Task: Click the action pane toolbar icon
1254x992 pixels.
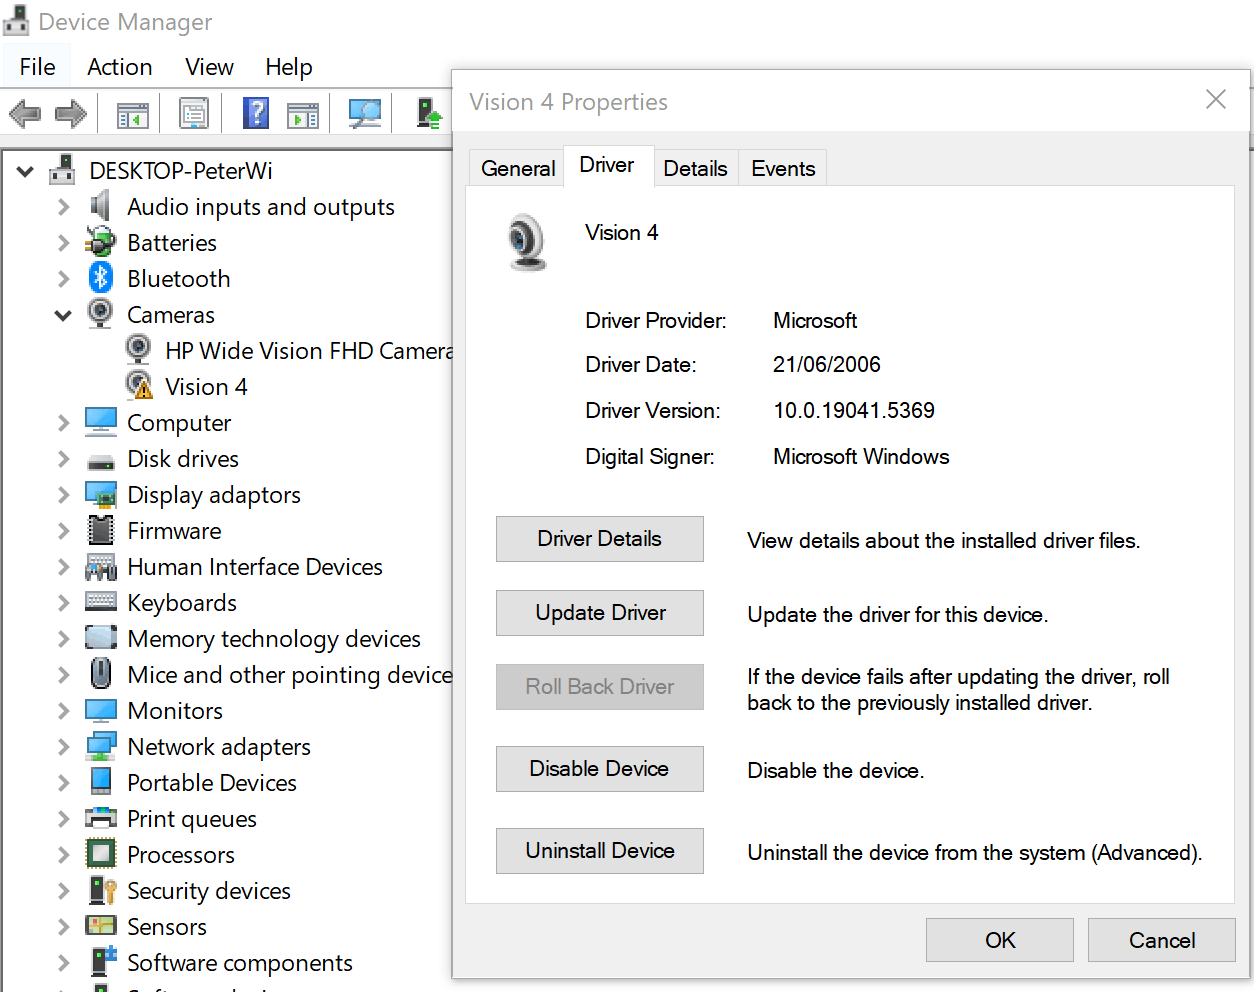Action: click(x=303, y=115)
